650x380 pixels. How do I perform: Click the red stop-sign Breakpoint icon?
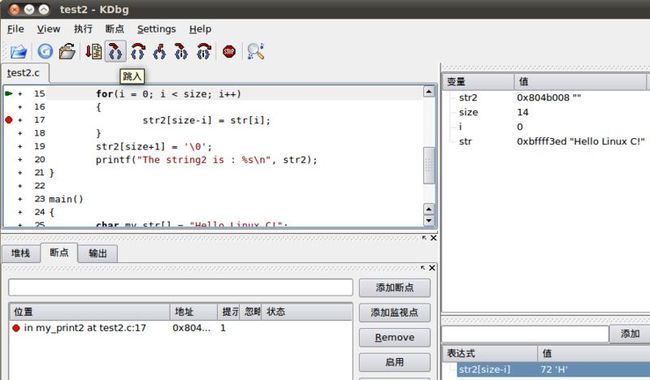(229, 51)
